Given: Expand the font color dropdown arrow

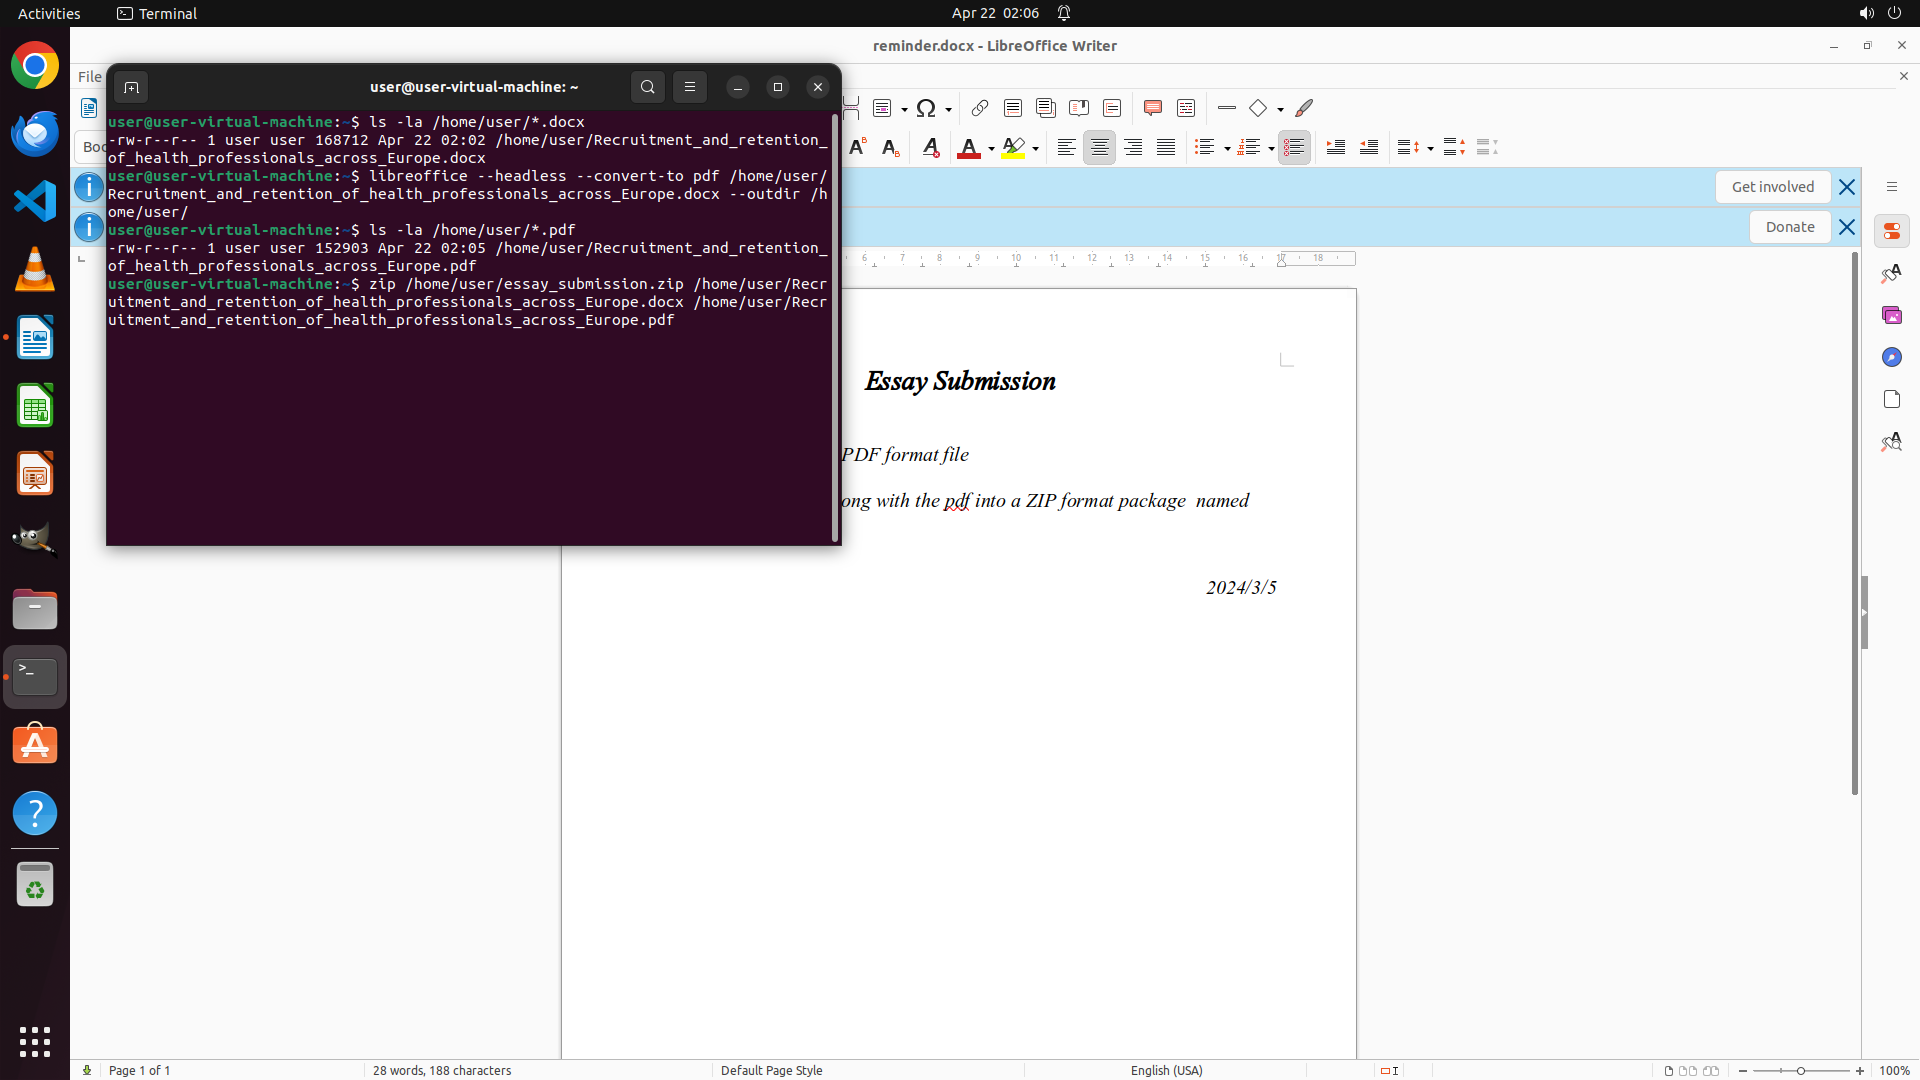Looking at the screenshot, I should tap(991, 149).
